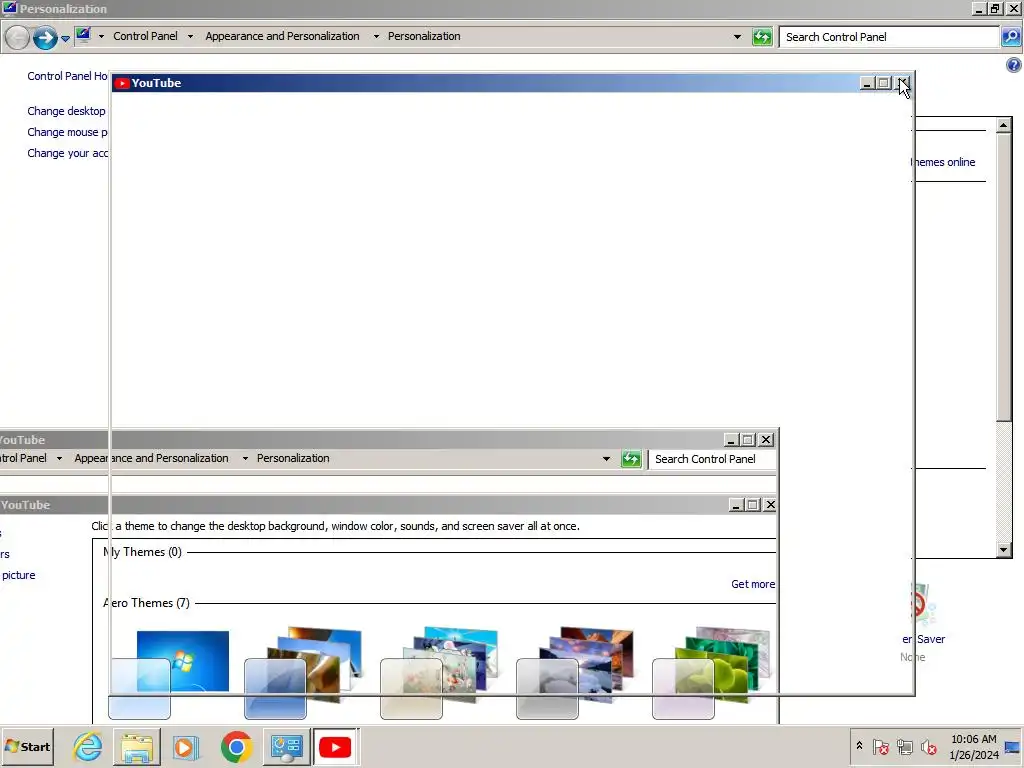Click the Show desktop icon in tray

coord(1014,747)
